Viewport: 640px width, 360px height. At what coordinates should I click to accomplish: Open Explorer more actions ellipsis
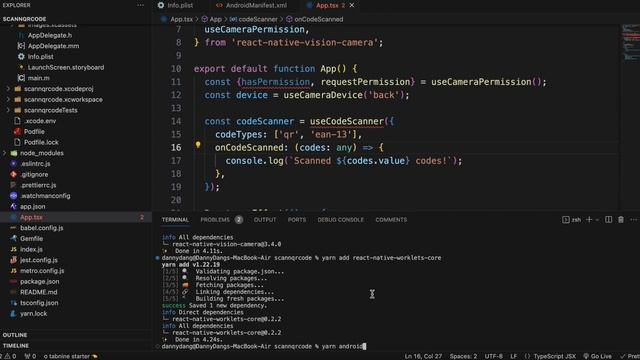(x=140, y=5)
